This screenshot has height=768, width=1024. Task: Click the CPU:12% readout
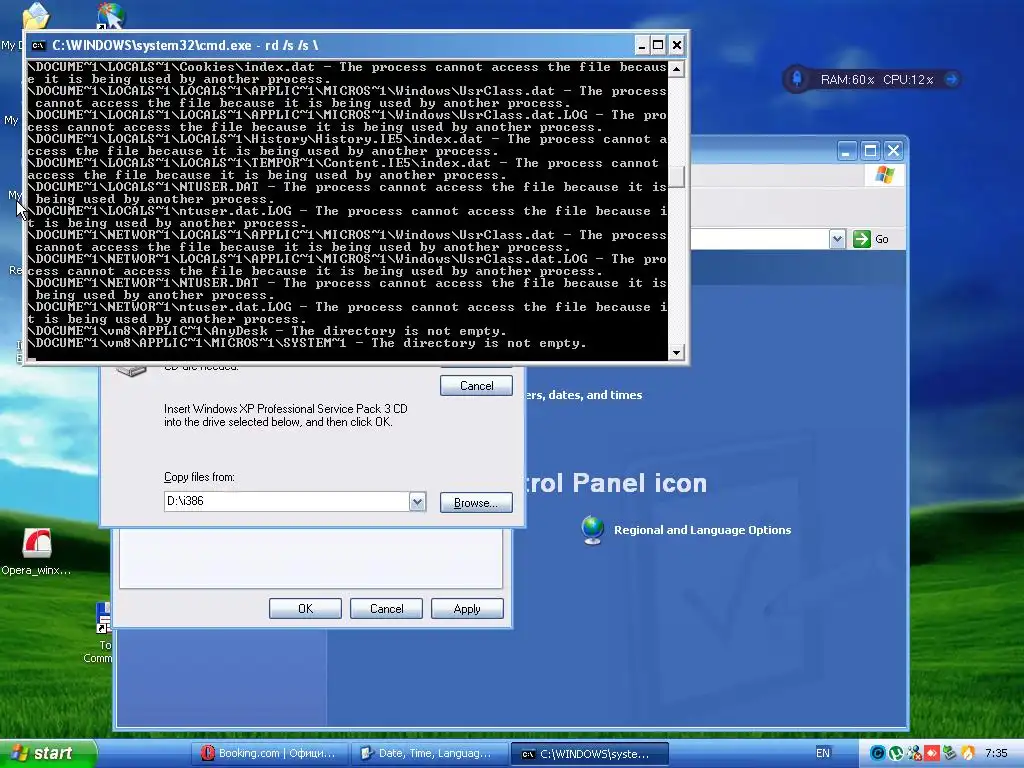point(908,80)
